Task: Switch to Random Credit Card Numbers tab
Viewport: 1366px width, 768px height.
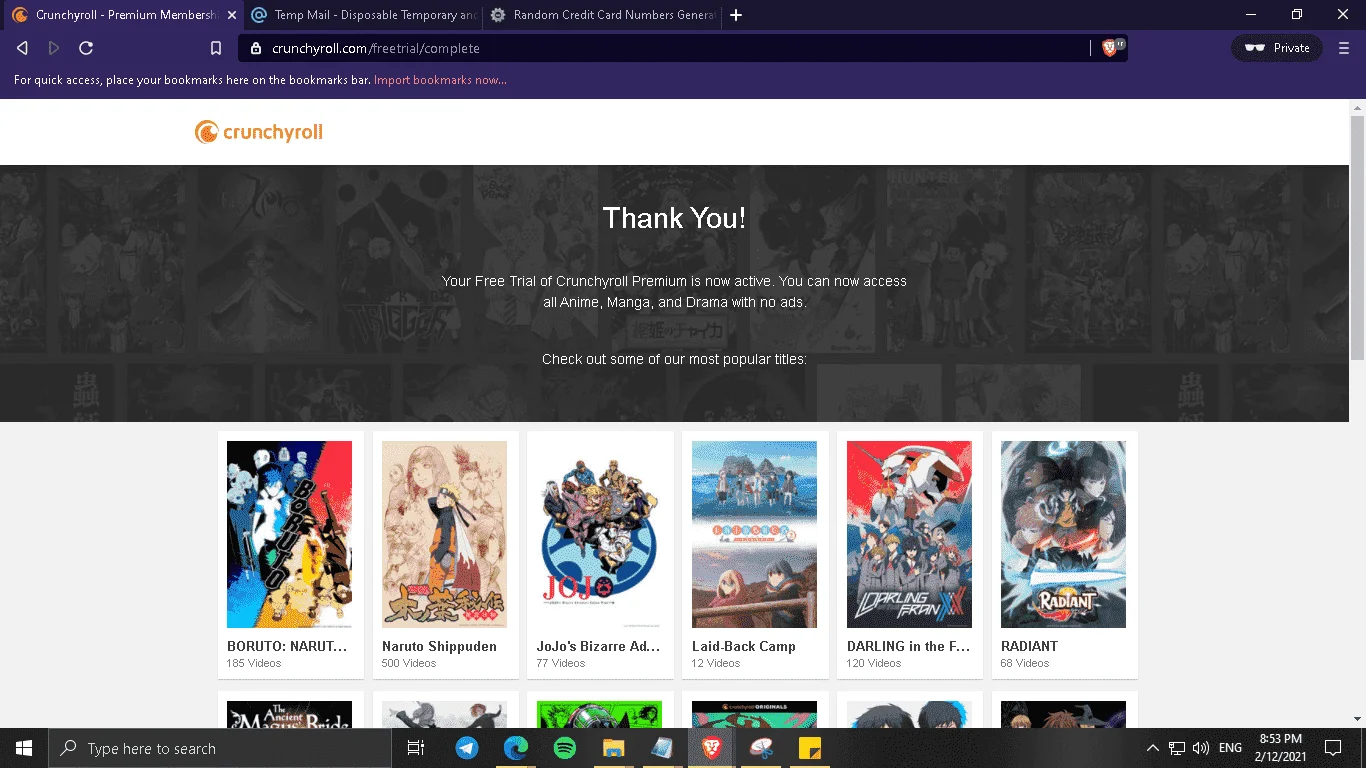Action: [603, 15]
